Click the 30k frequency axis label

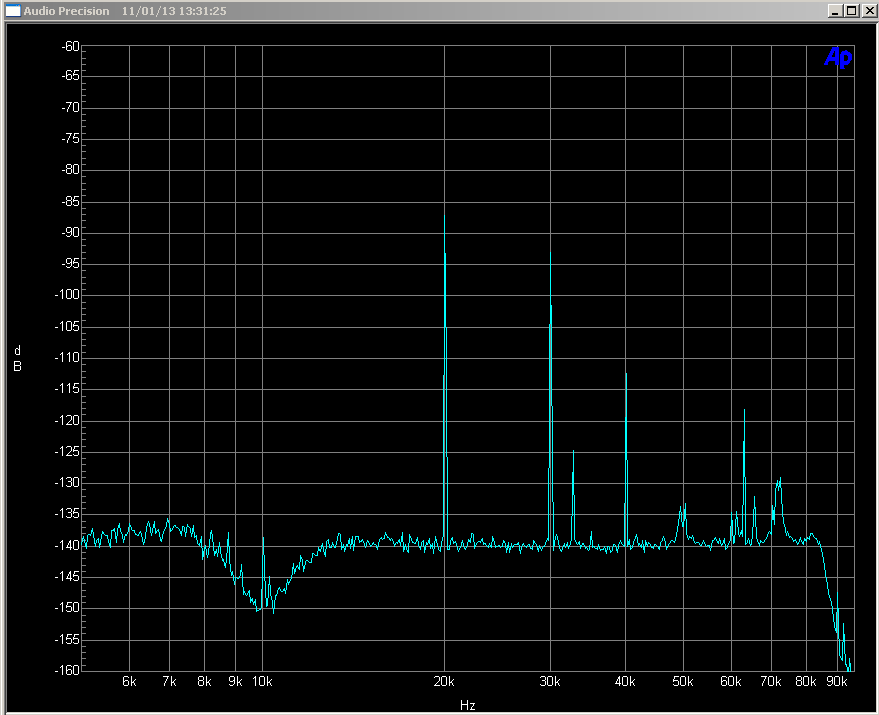pyautogui.click(x=550, y=681)
